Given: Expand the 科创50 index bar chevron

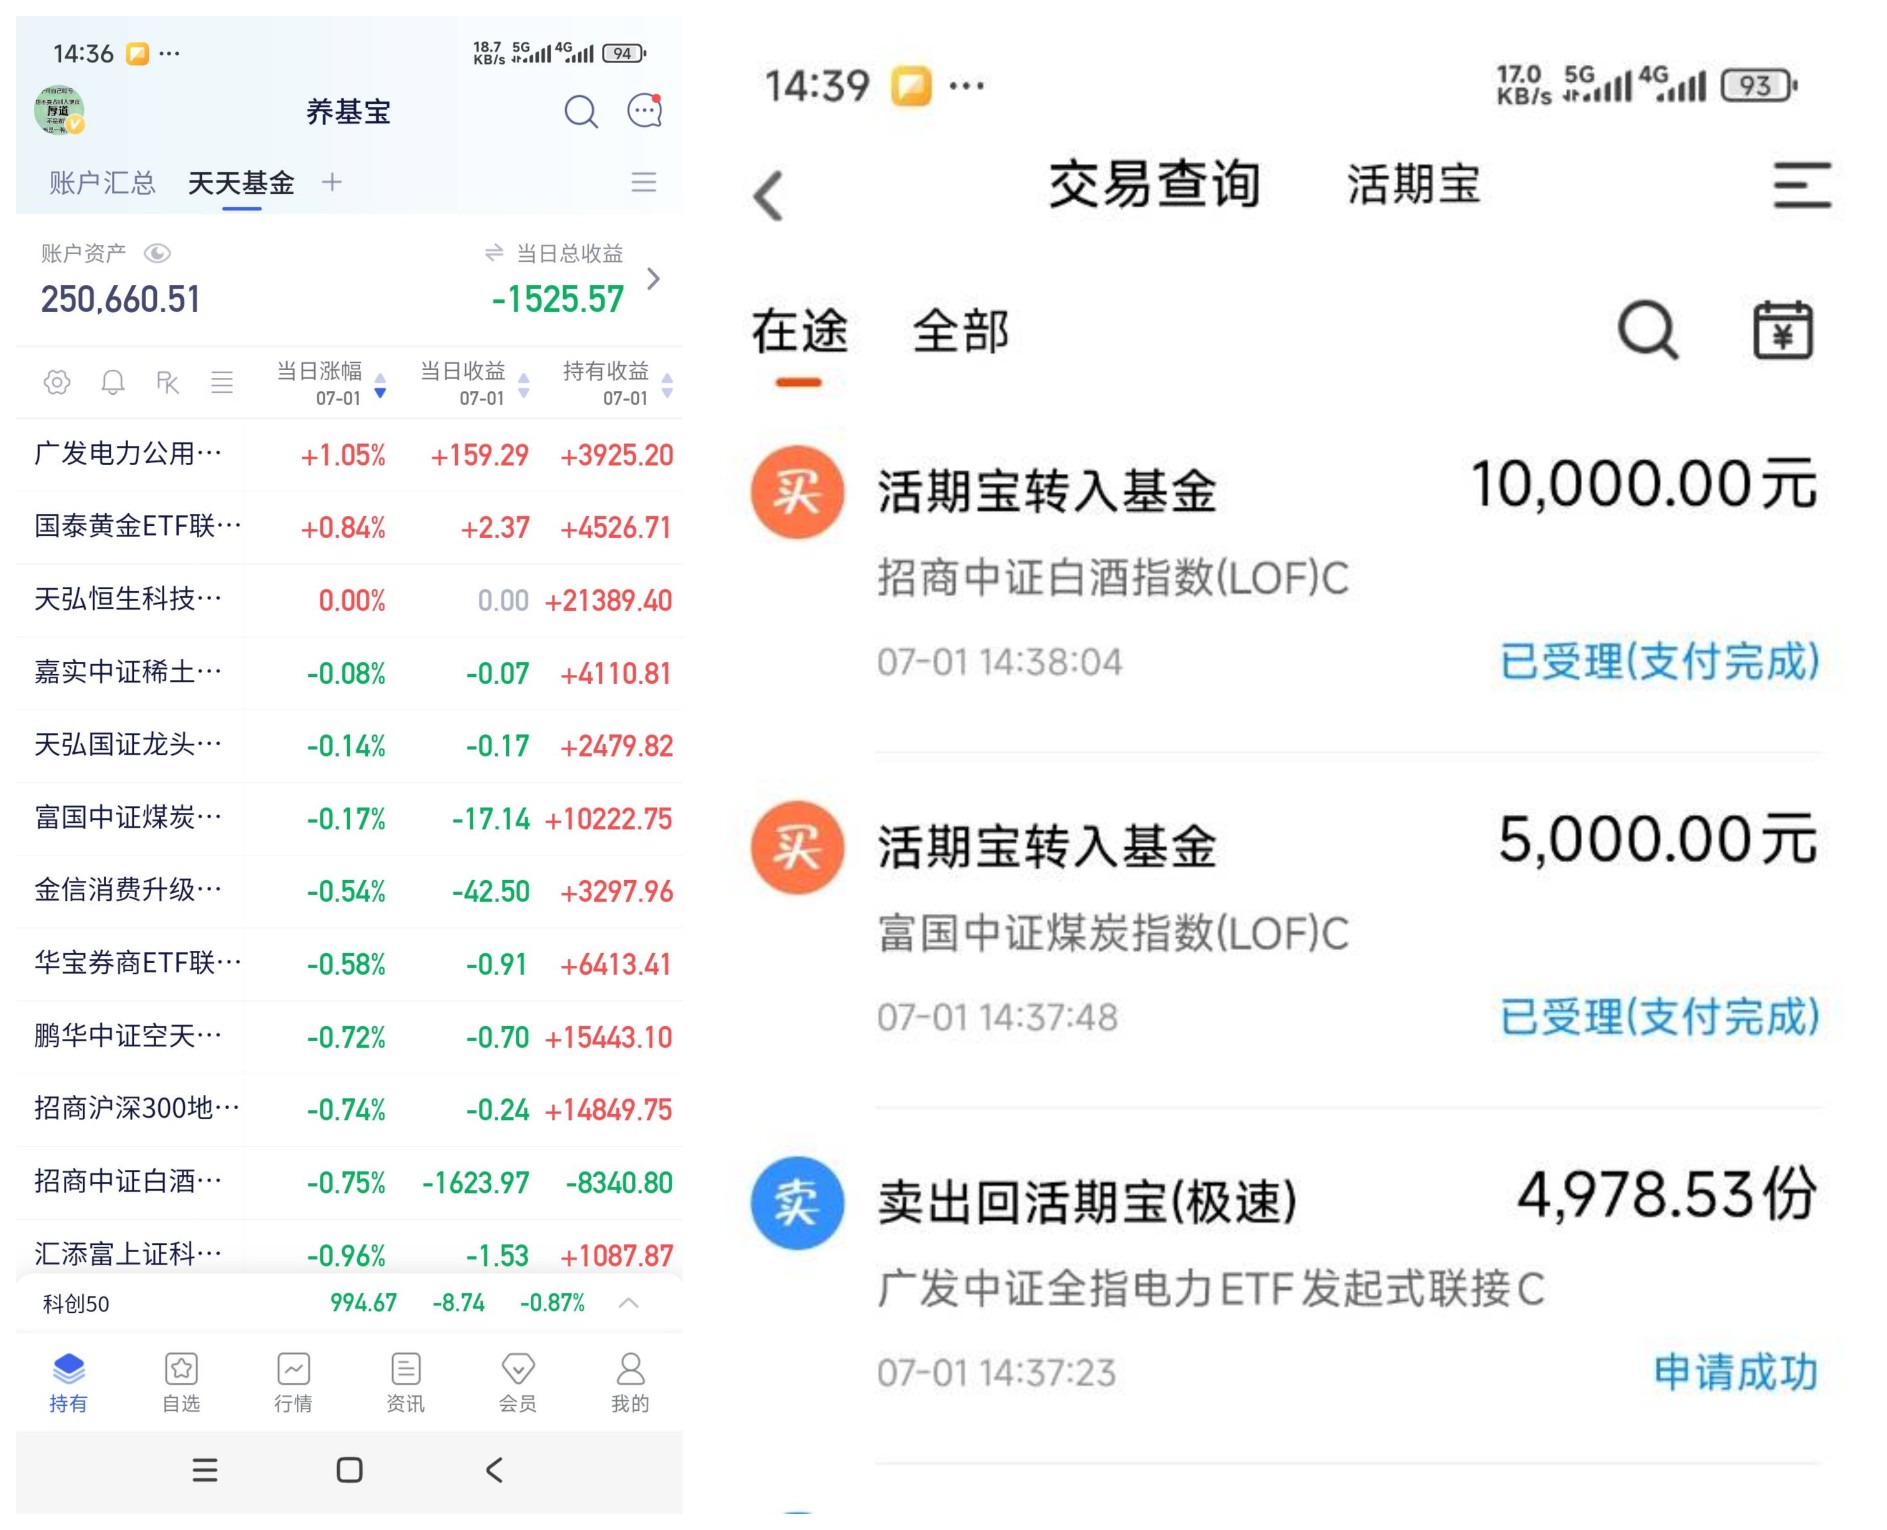Looking at the screenshot, I should pos(629,1303).
